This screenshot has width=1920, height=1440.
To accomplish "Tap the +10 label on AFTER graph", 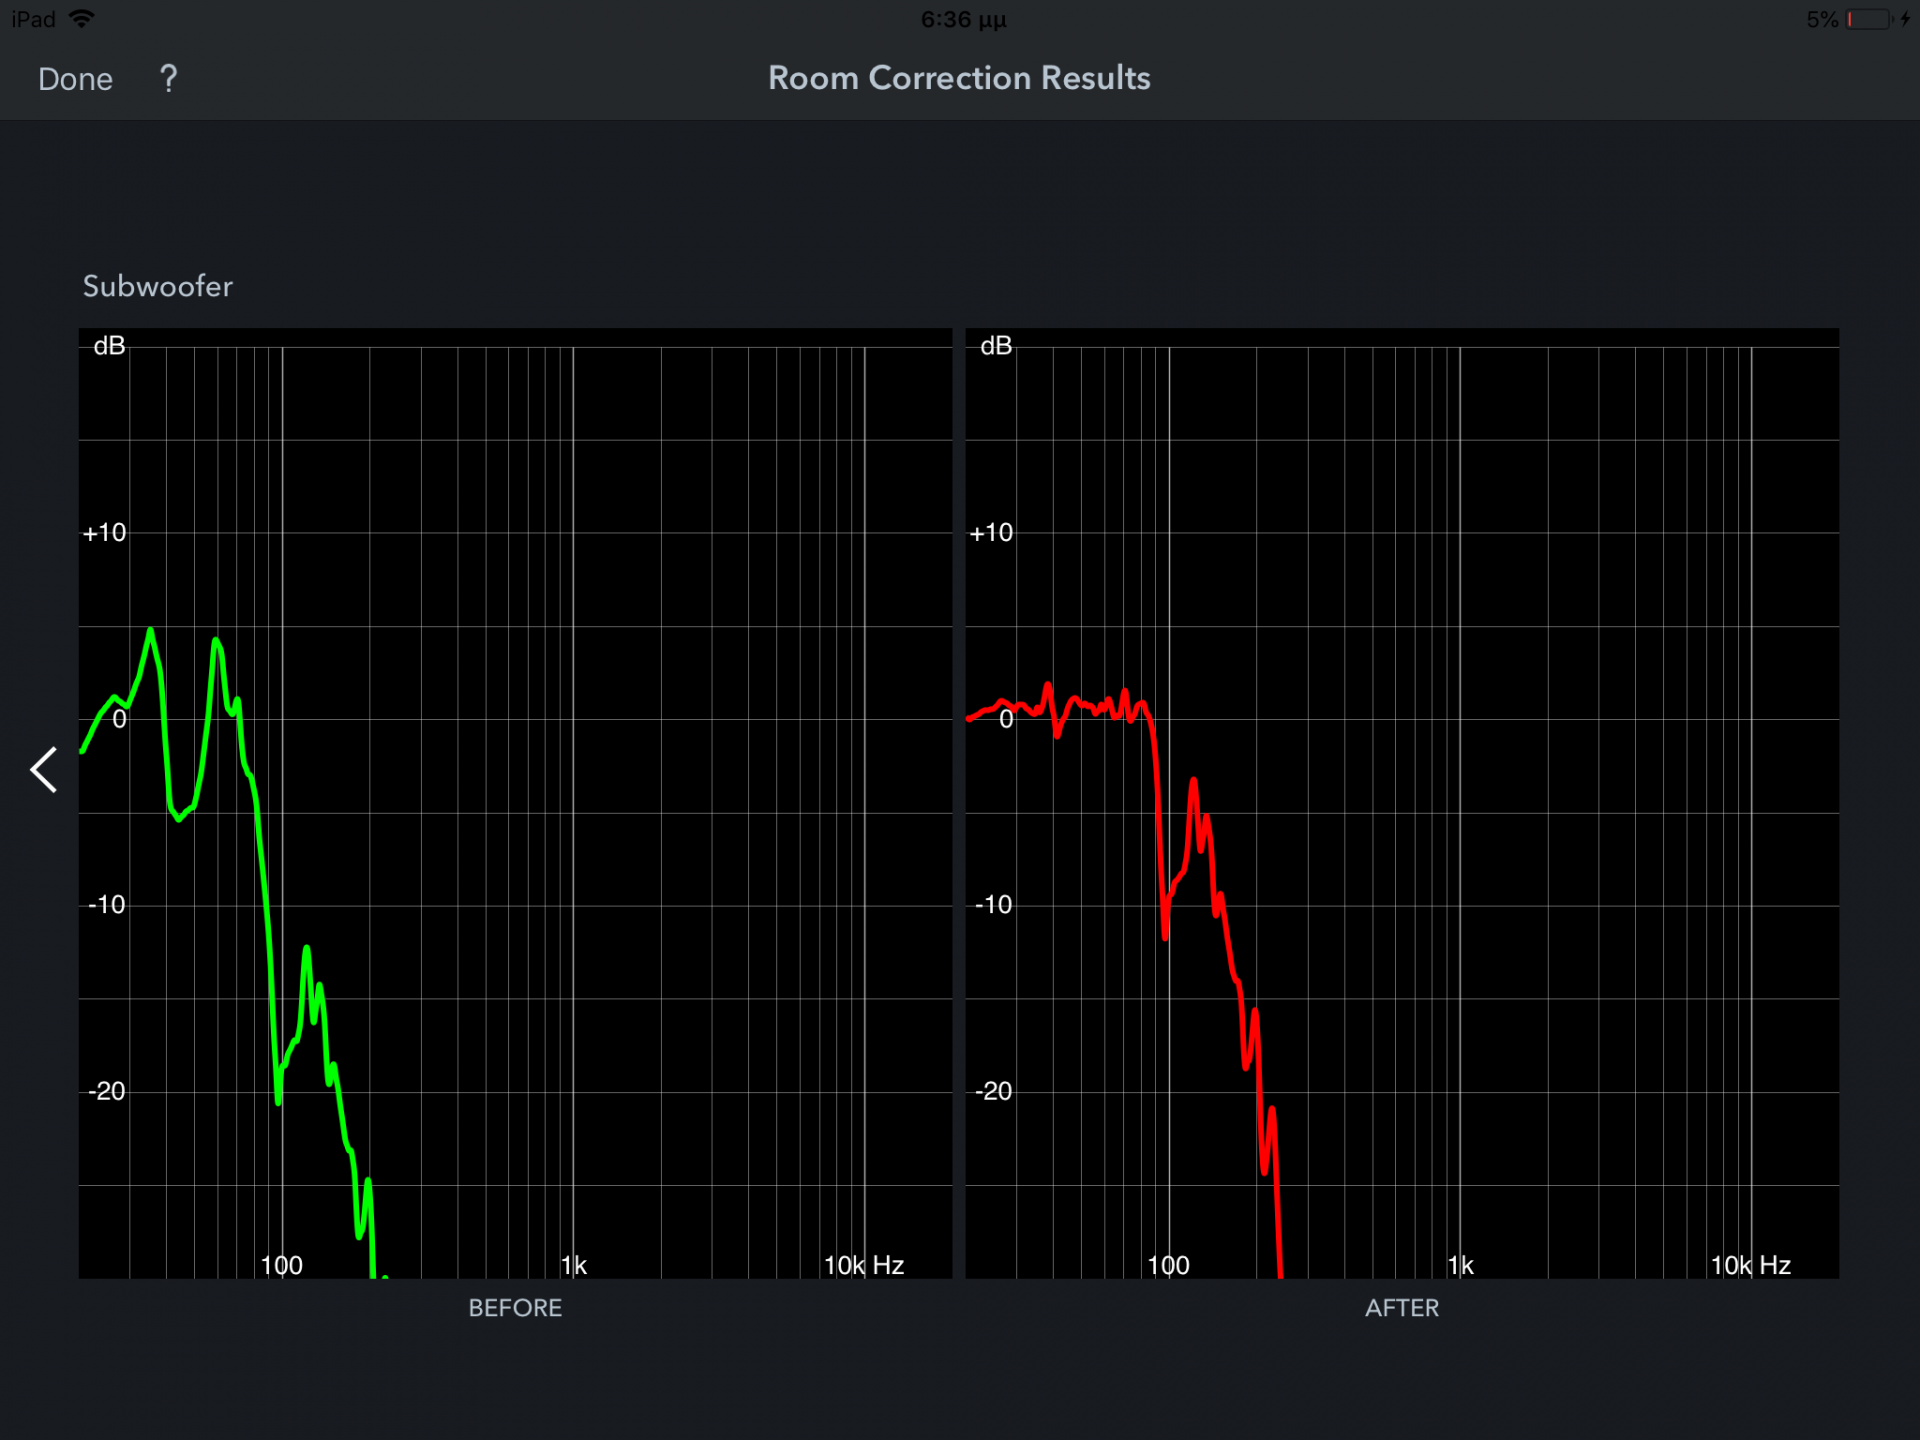I will click(x=991, y=533).
